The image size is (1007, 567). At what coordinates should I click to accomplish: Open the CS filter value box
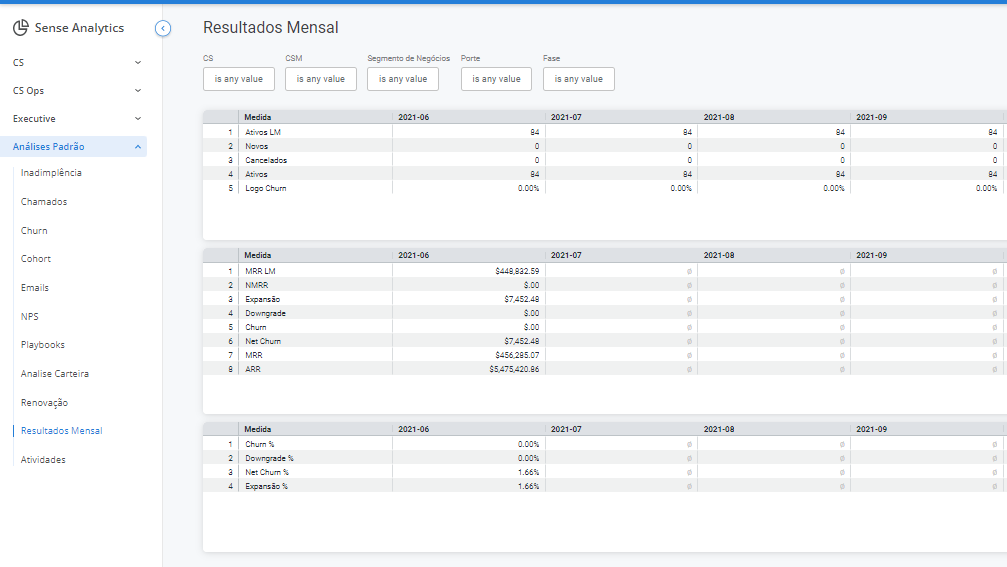coord(239,79)
